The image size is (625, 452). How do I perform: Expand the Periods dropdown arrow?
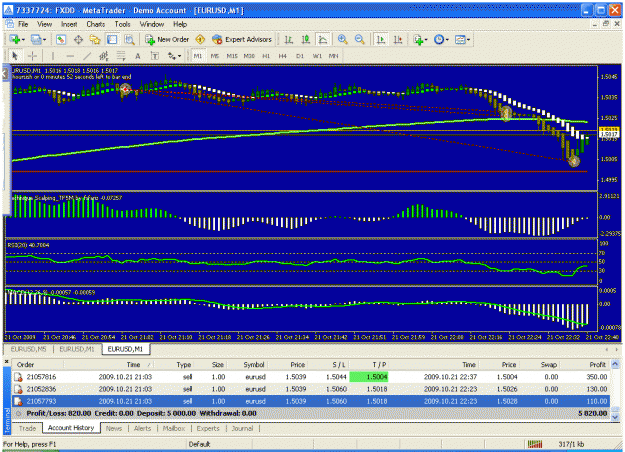[448, 39]
